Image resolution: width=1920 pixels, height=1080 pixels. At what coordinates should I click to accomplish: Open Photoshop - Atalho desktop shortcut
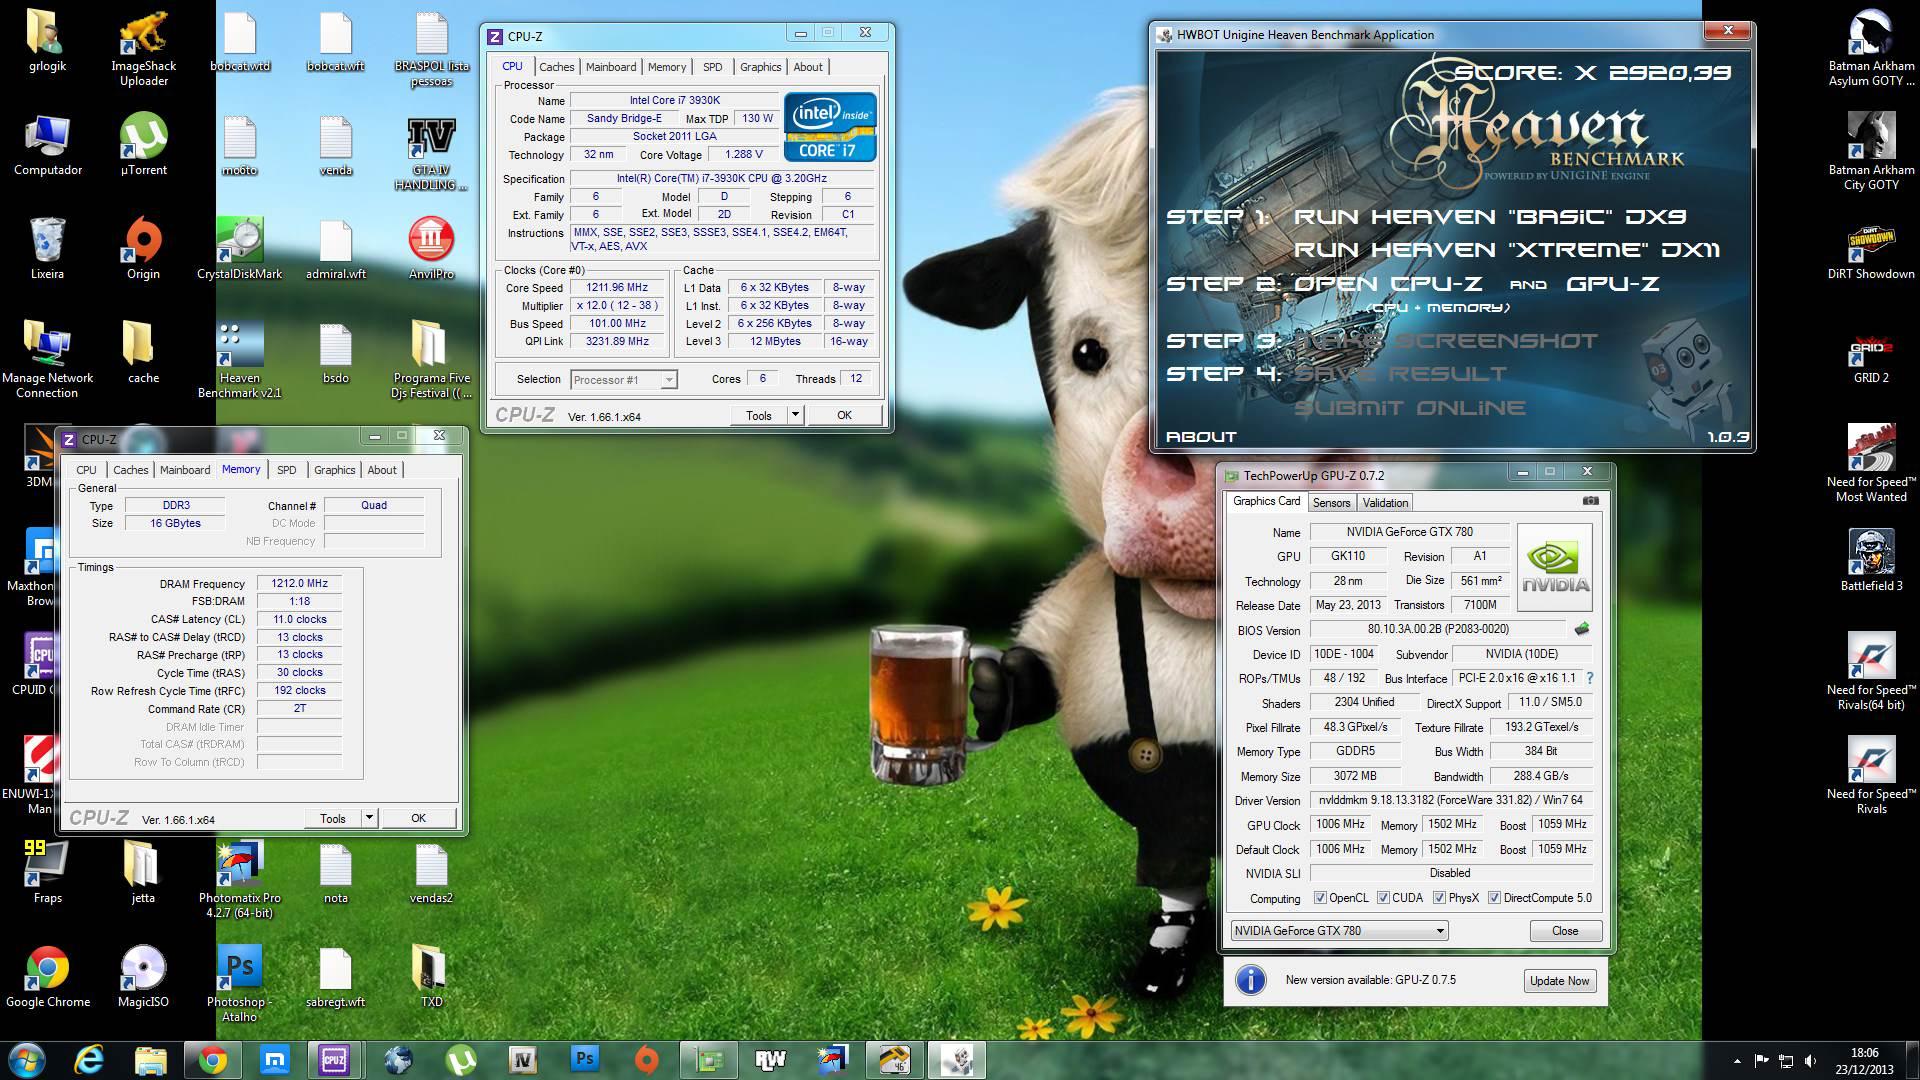[239, 983]
